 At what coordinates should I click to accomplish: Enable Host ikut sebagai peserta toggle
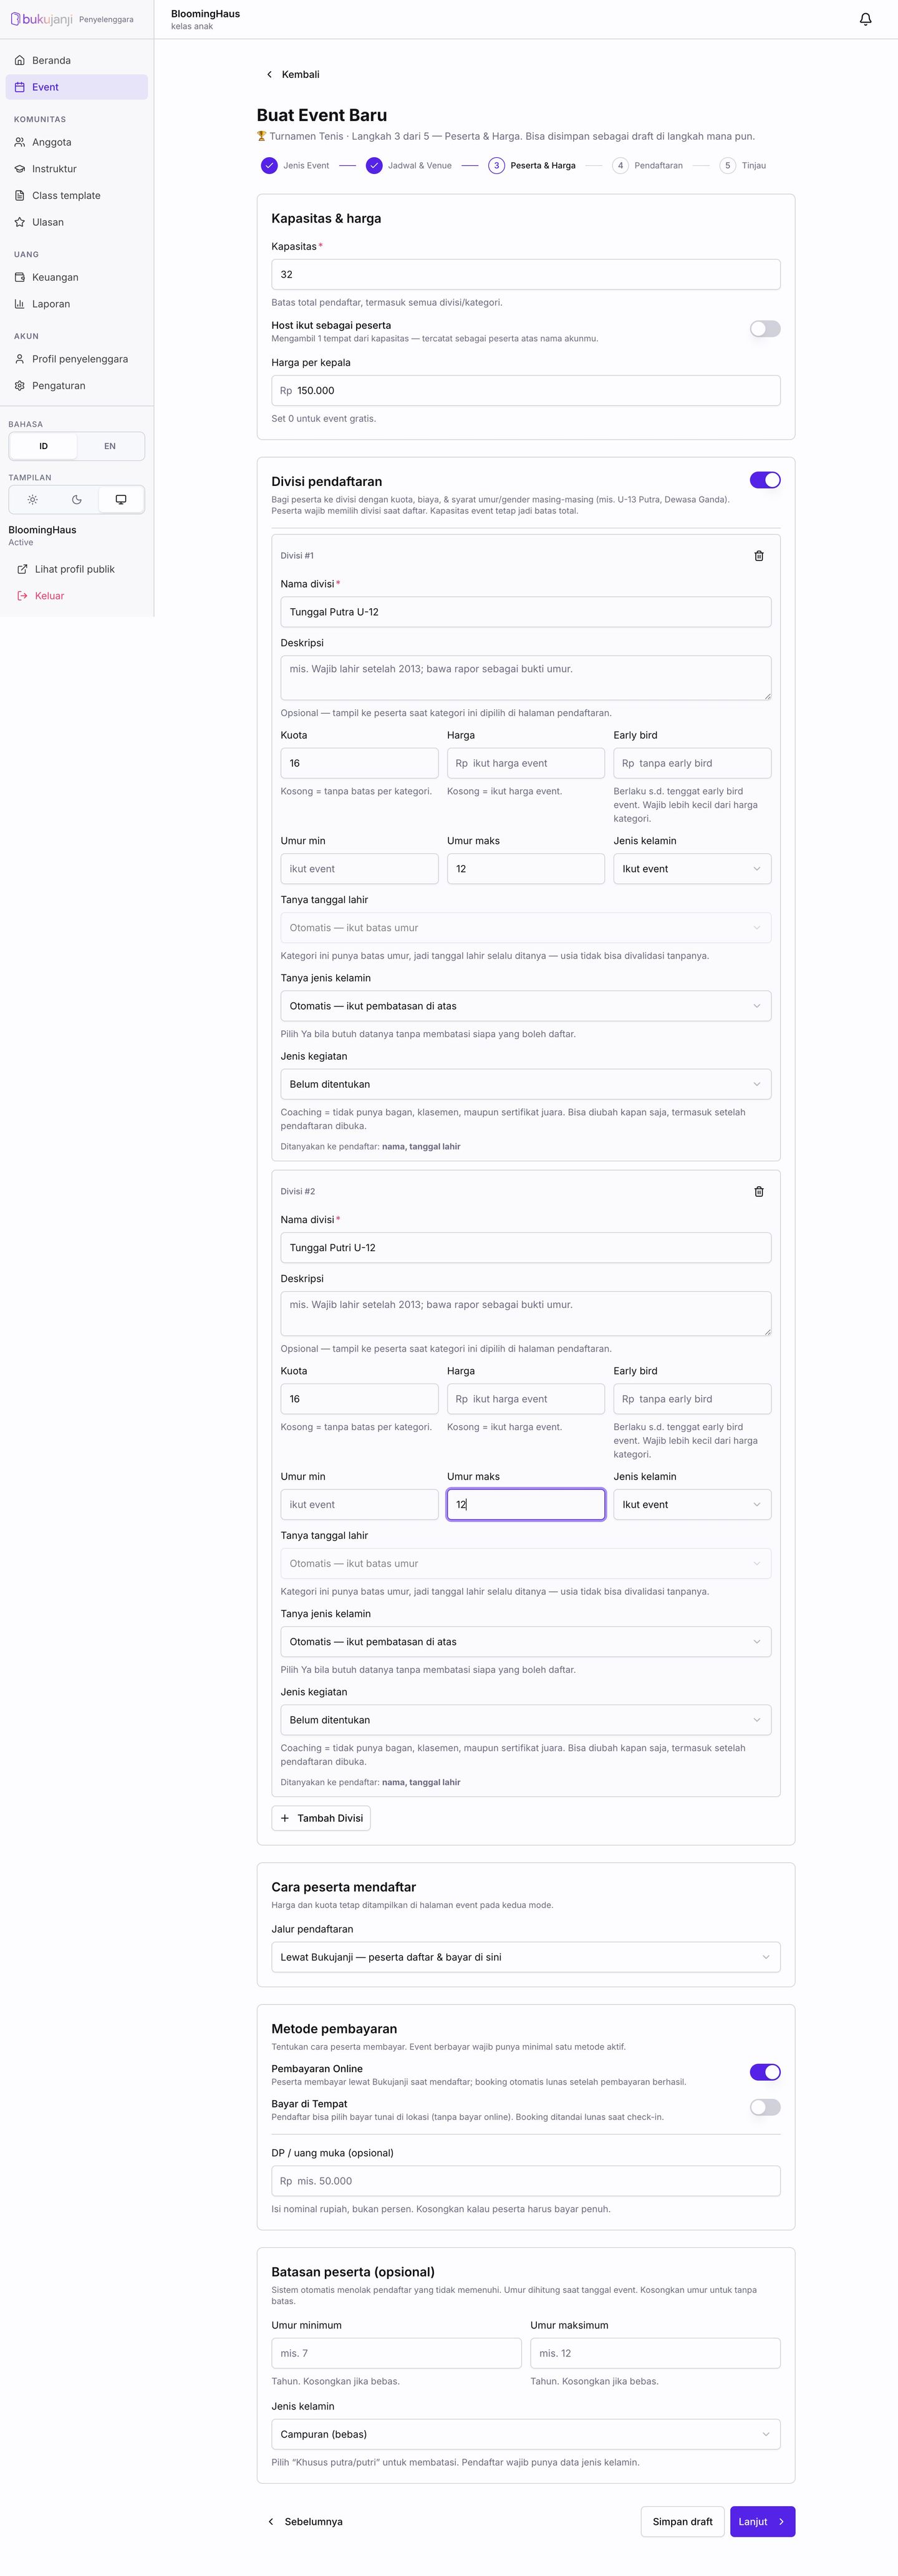pos(765,329)
